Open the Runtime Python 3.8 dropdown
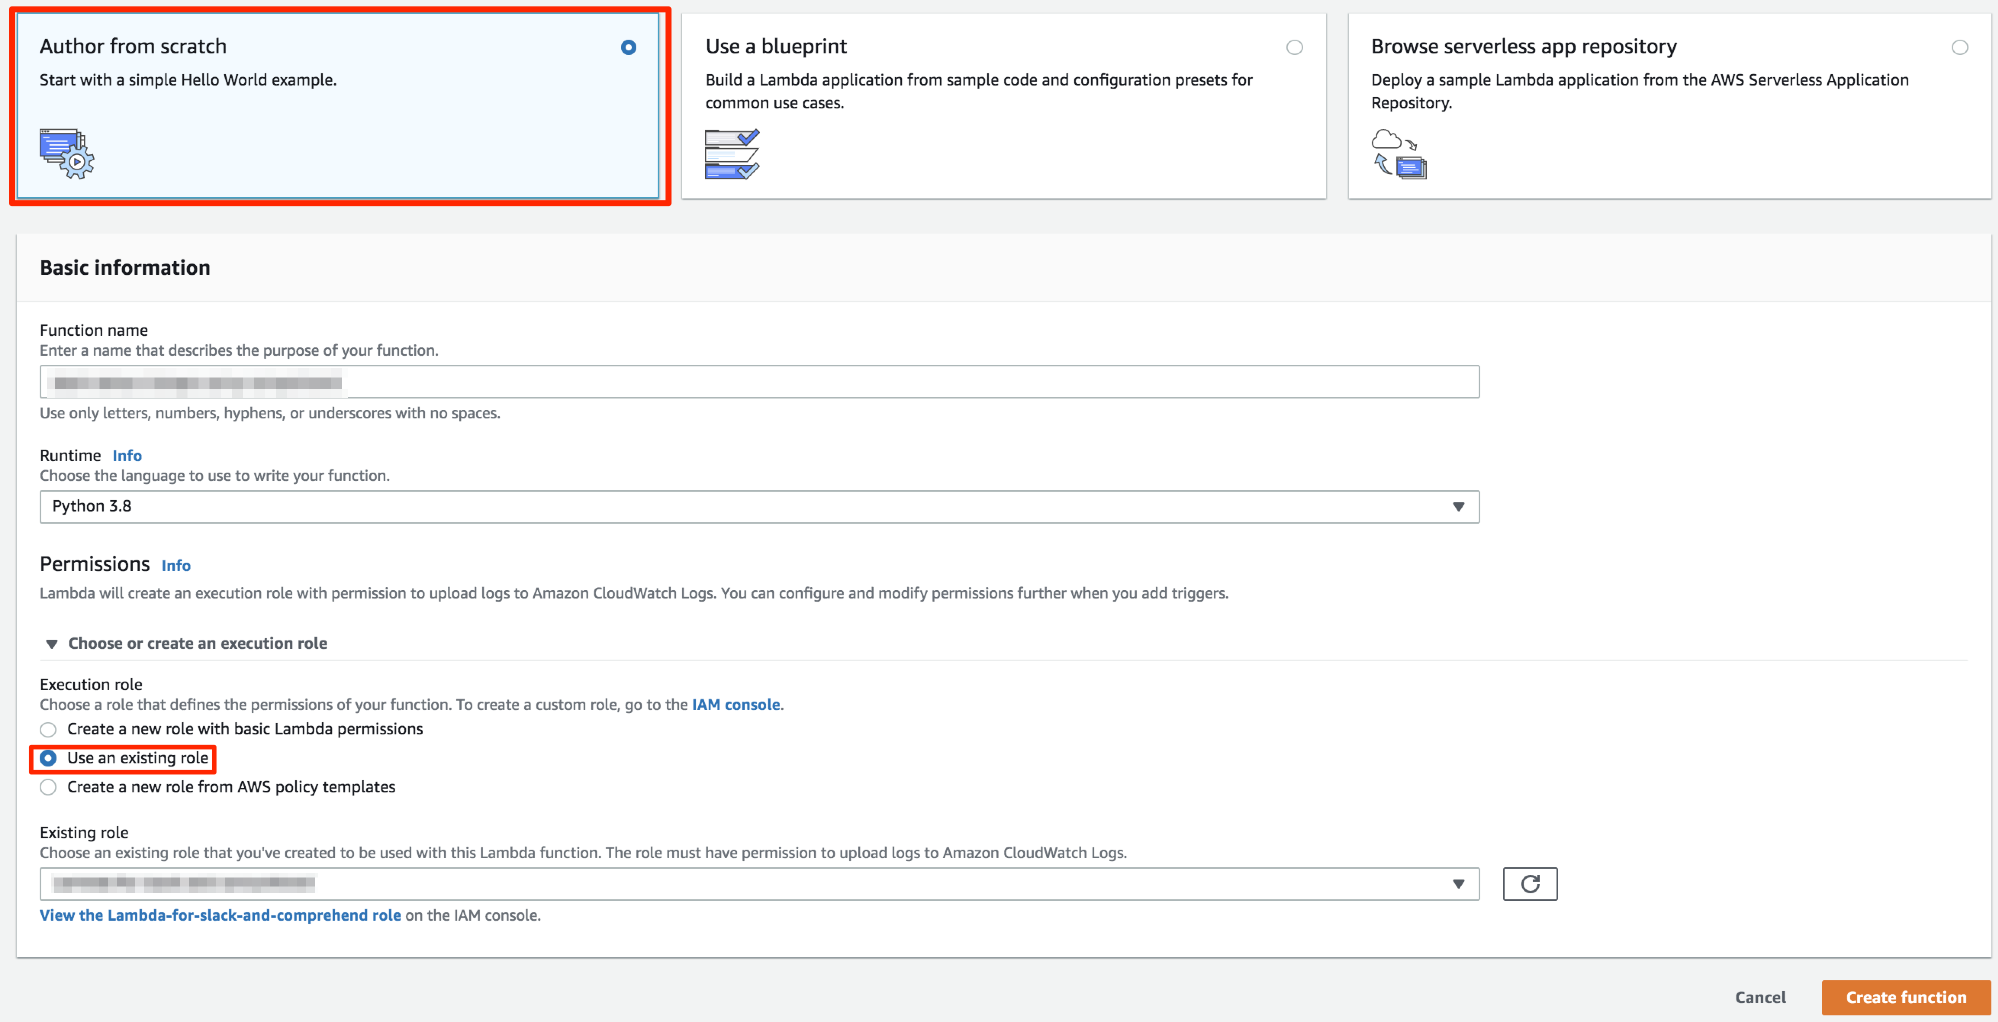The height and width of the screenshot is (1022, 1998). coord(759,507)
